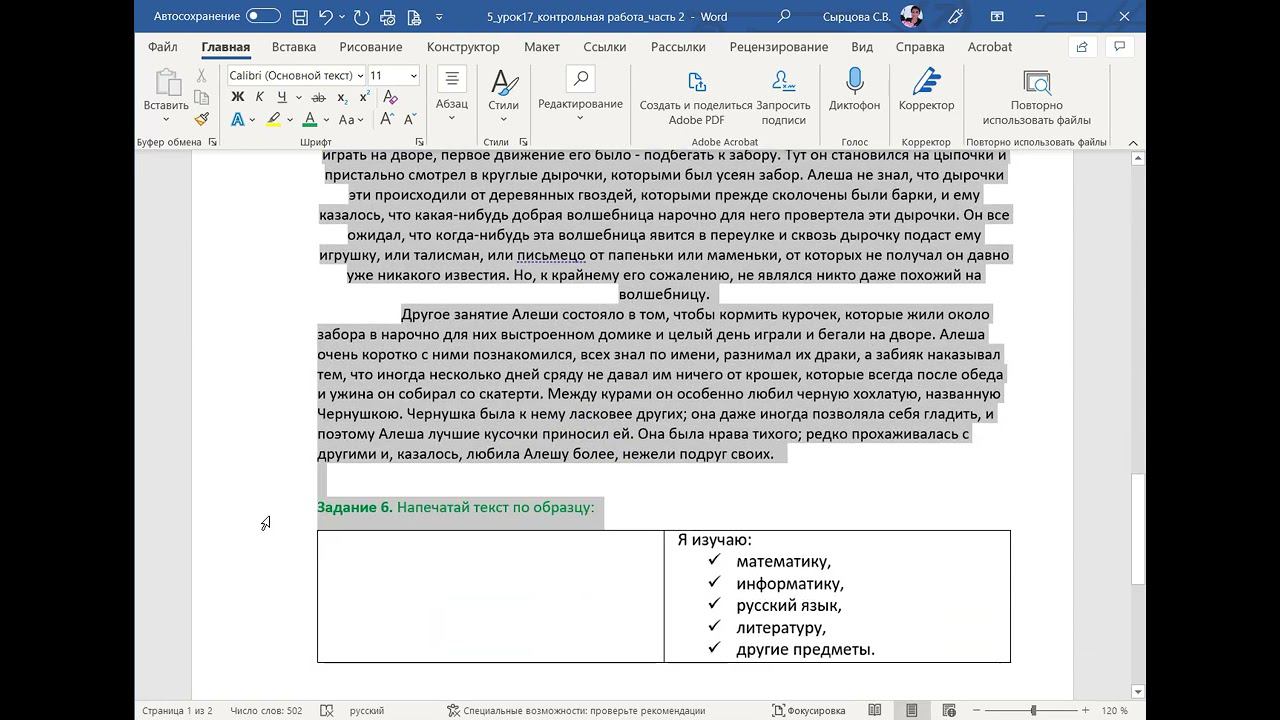The image size is (1280, 720).
Task: Toggle bold Ж formatting
Action: click(x=238, y=97)
